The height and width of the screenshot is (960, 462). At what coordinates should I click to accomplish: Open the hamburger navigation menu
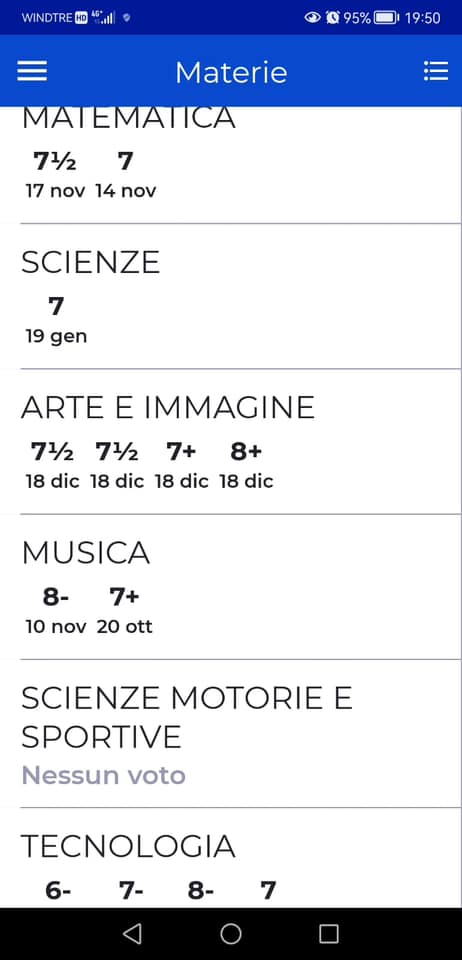point(32,72)
